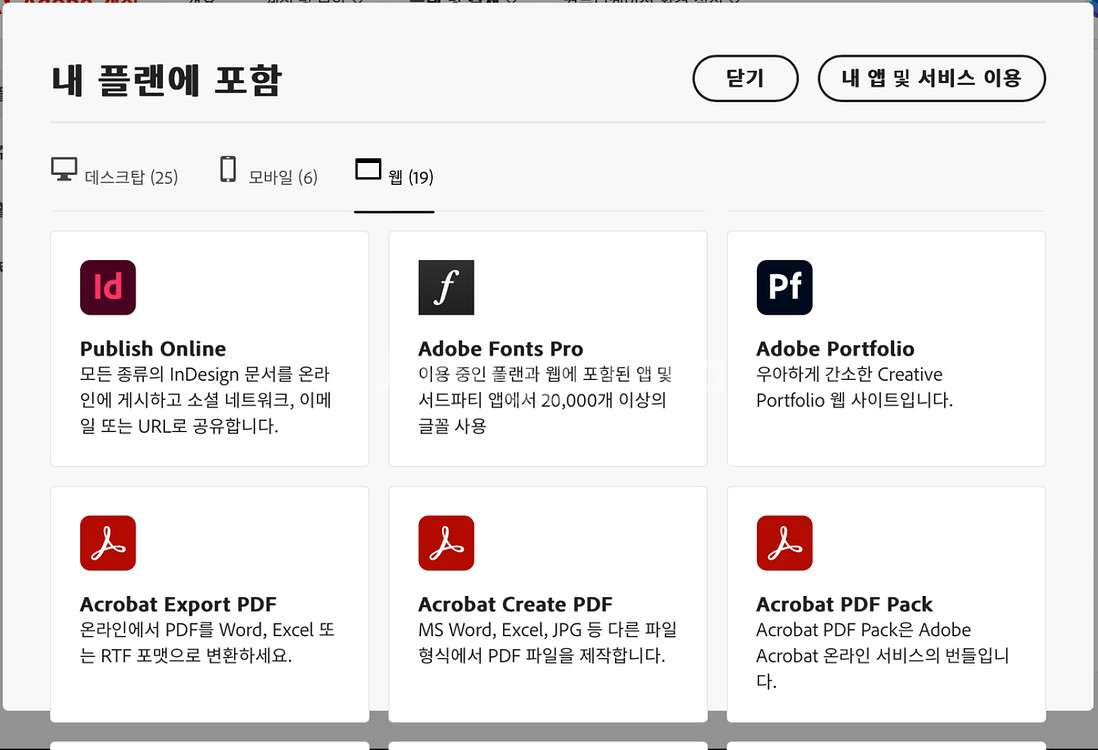
Task: Click the Adobe Fonts Pro description text
Action: point(545,400)
